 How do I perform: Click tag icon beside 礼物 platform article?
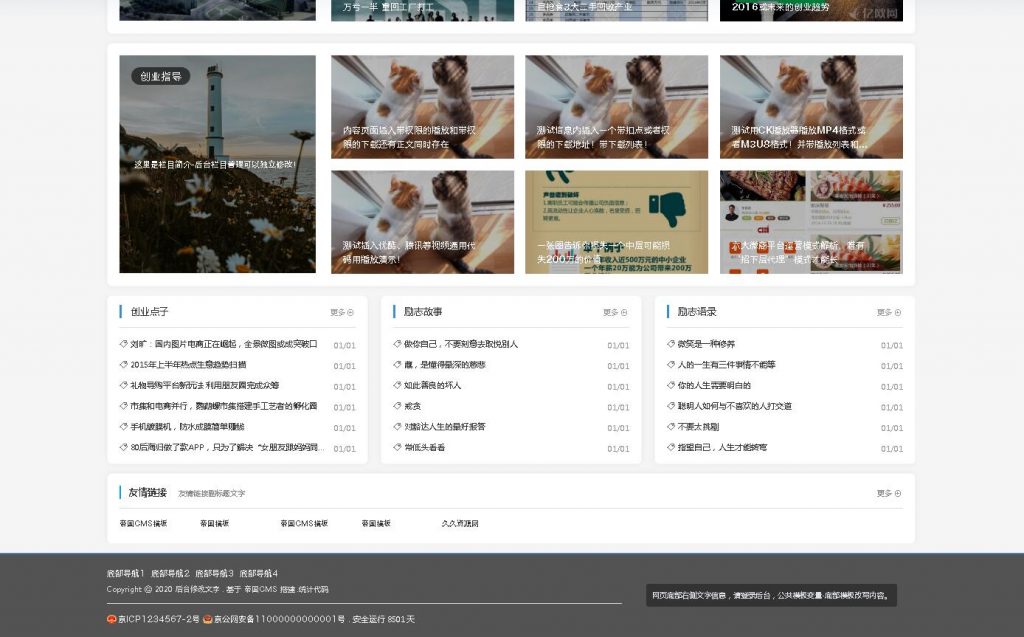coord(123,385)
